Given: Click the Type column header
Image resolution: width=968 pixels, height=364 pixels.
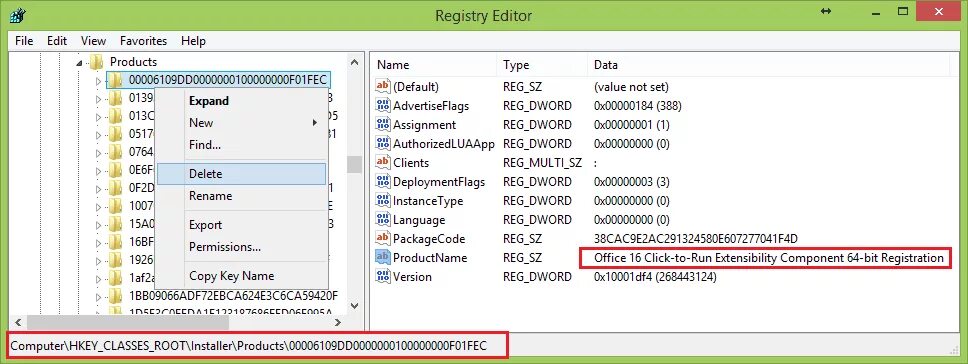Looking at the screenshot, I should [x=542, y=65].
